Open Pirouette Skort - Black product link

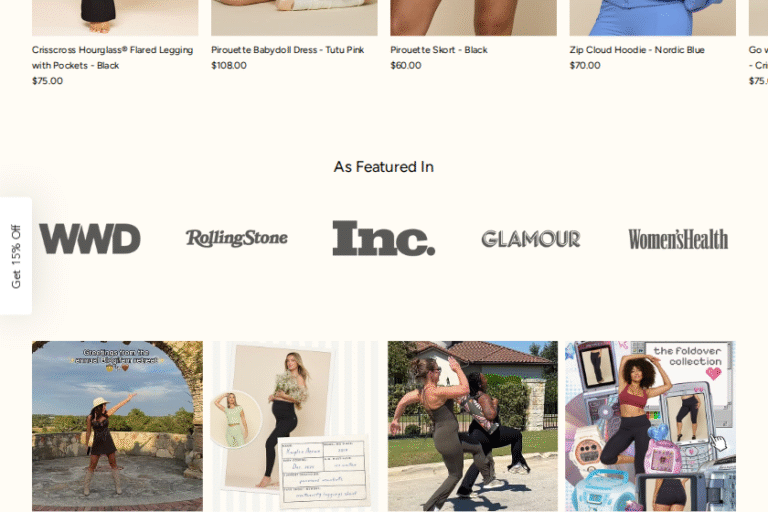click(439, 49)
